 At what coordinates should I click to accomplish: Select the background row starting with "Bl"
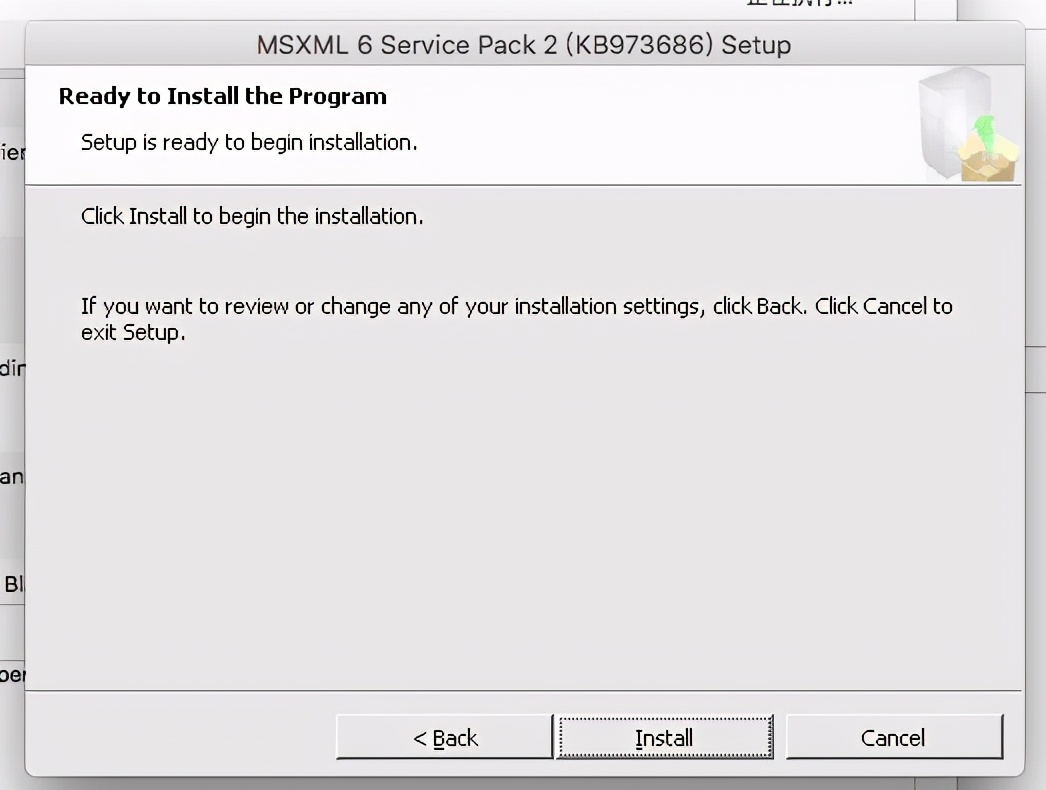click(x=12, y=584)
